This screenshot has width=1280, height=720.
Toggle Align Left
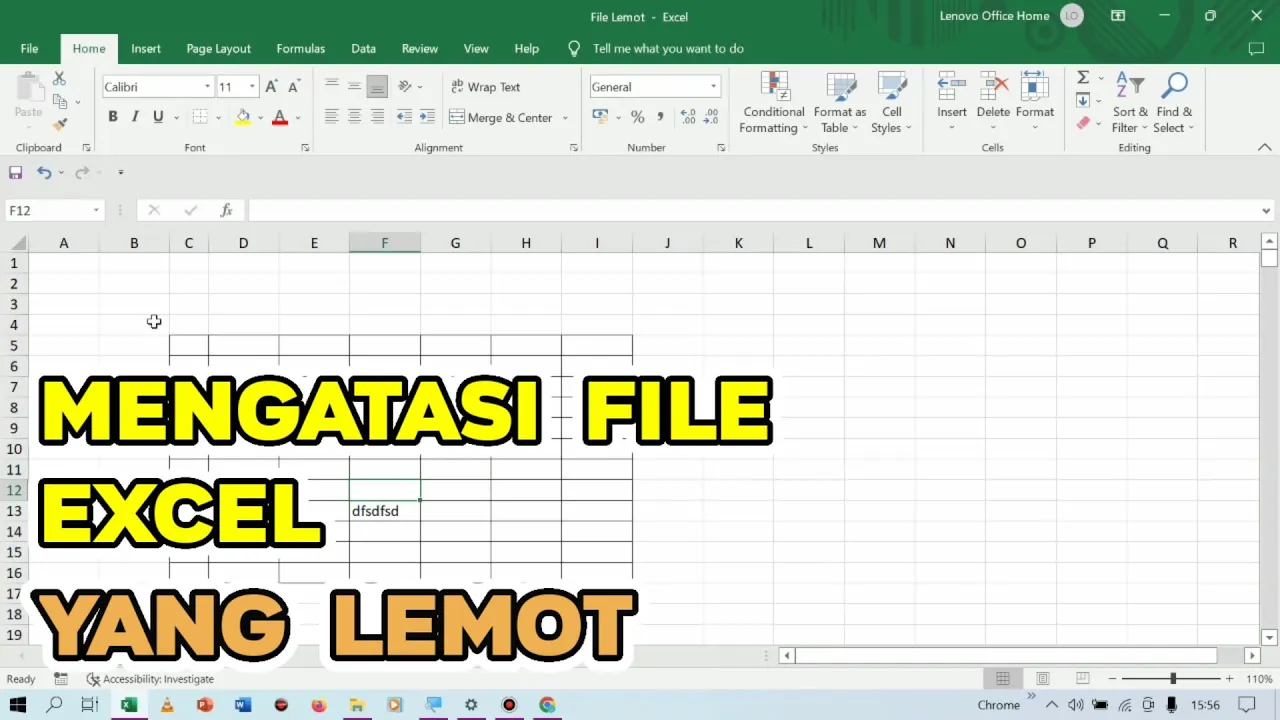pyautogui.click(x=332, y=117)
